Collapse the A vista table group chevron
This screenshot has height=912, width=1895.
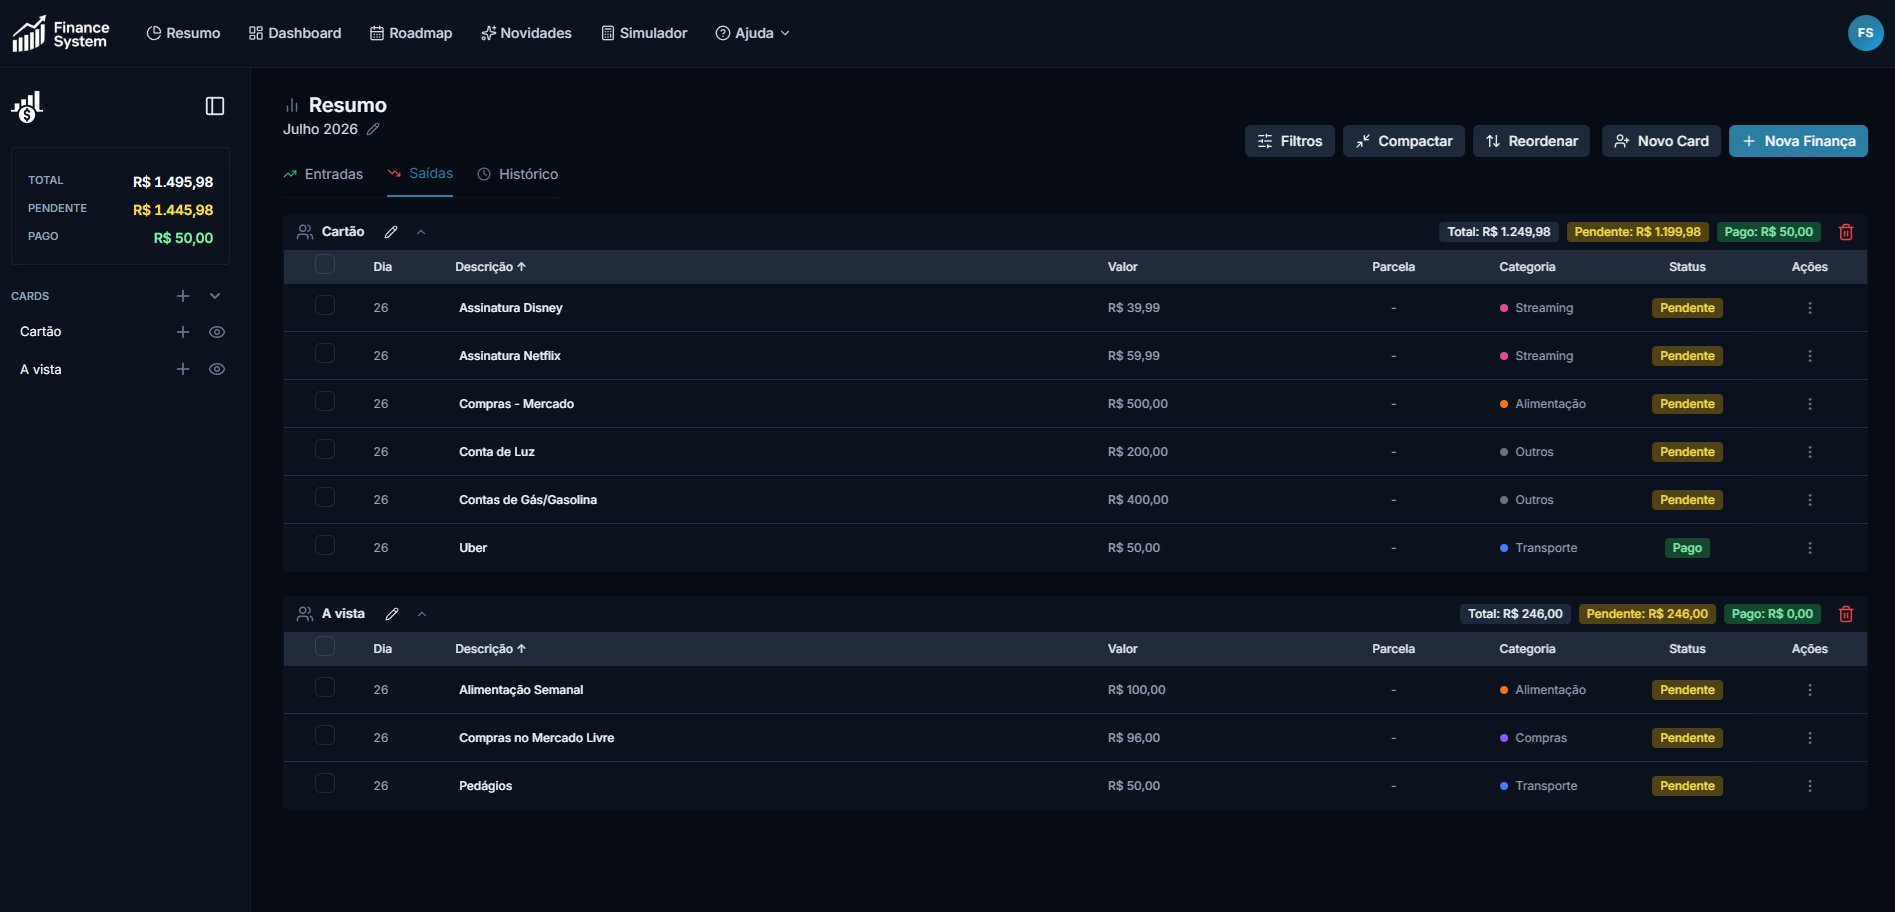point(422,614)
